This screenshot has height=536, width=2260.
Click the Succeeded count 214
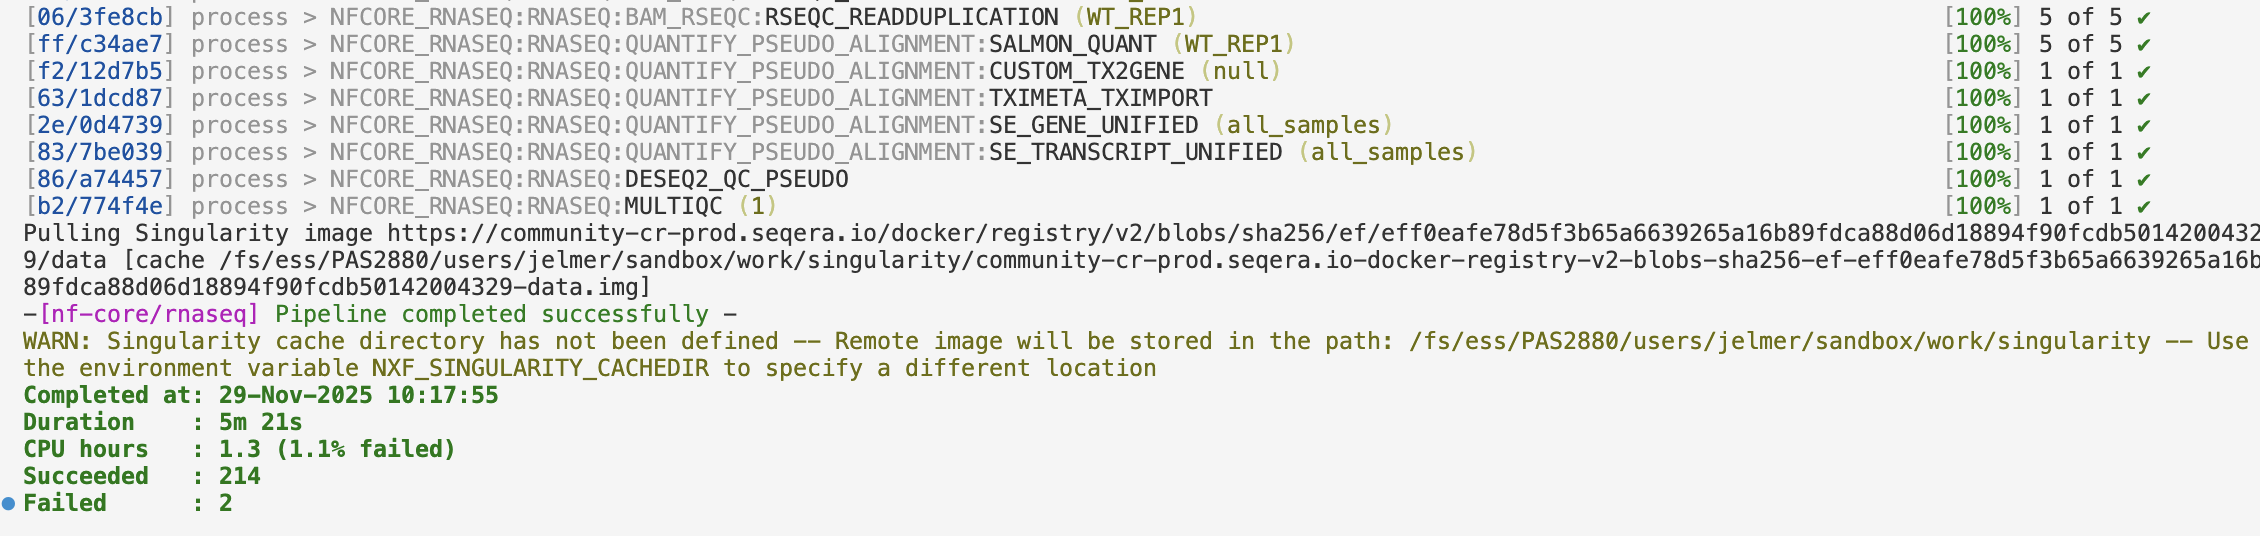coord(240,477)
